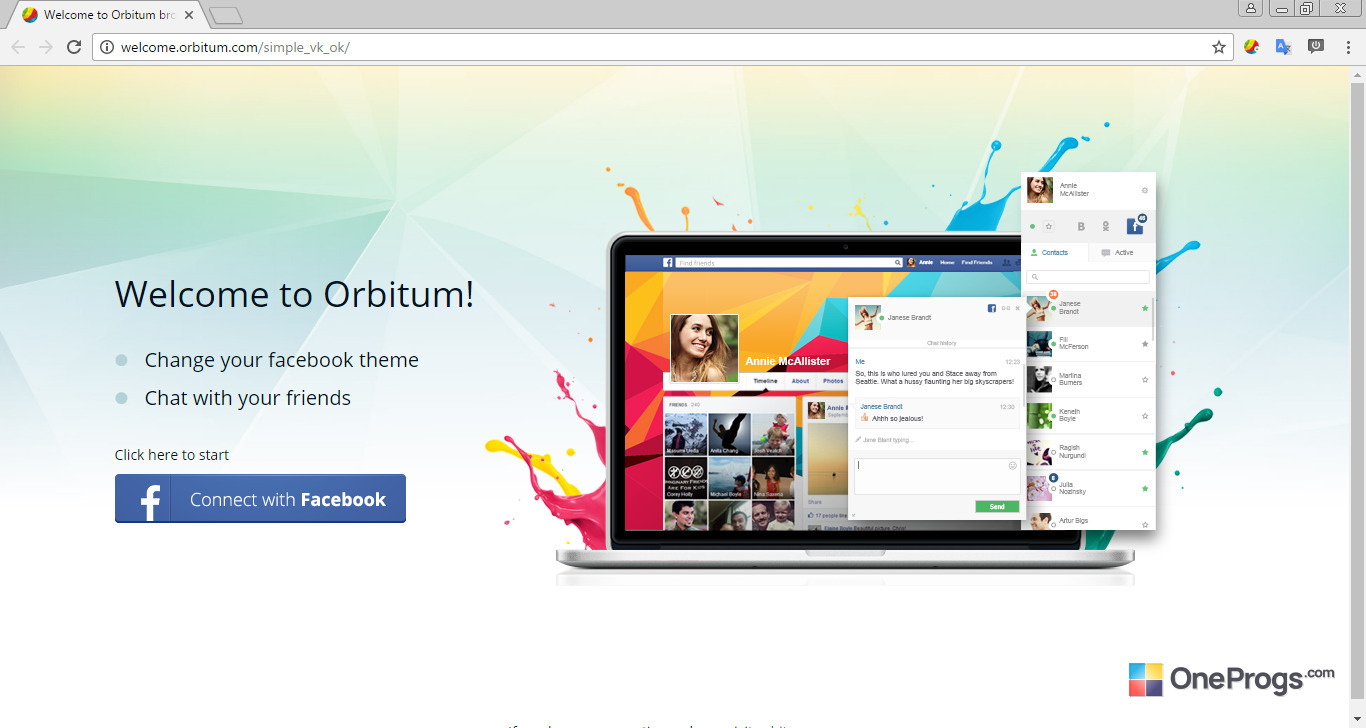
Task: Click Annie McAllister's profile photo on the cover
Action: [x=704, y=348]
